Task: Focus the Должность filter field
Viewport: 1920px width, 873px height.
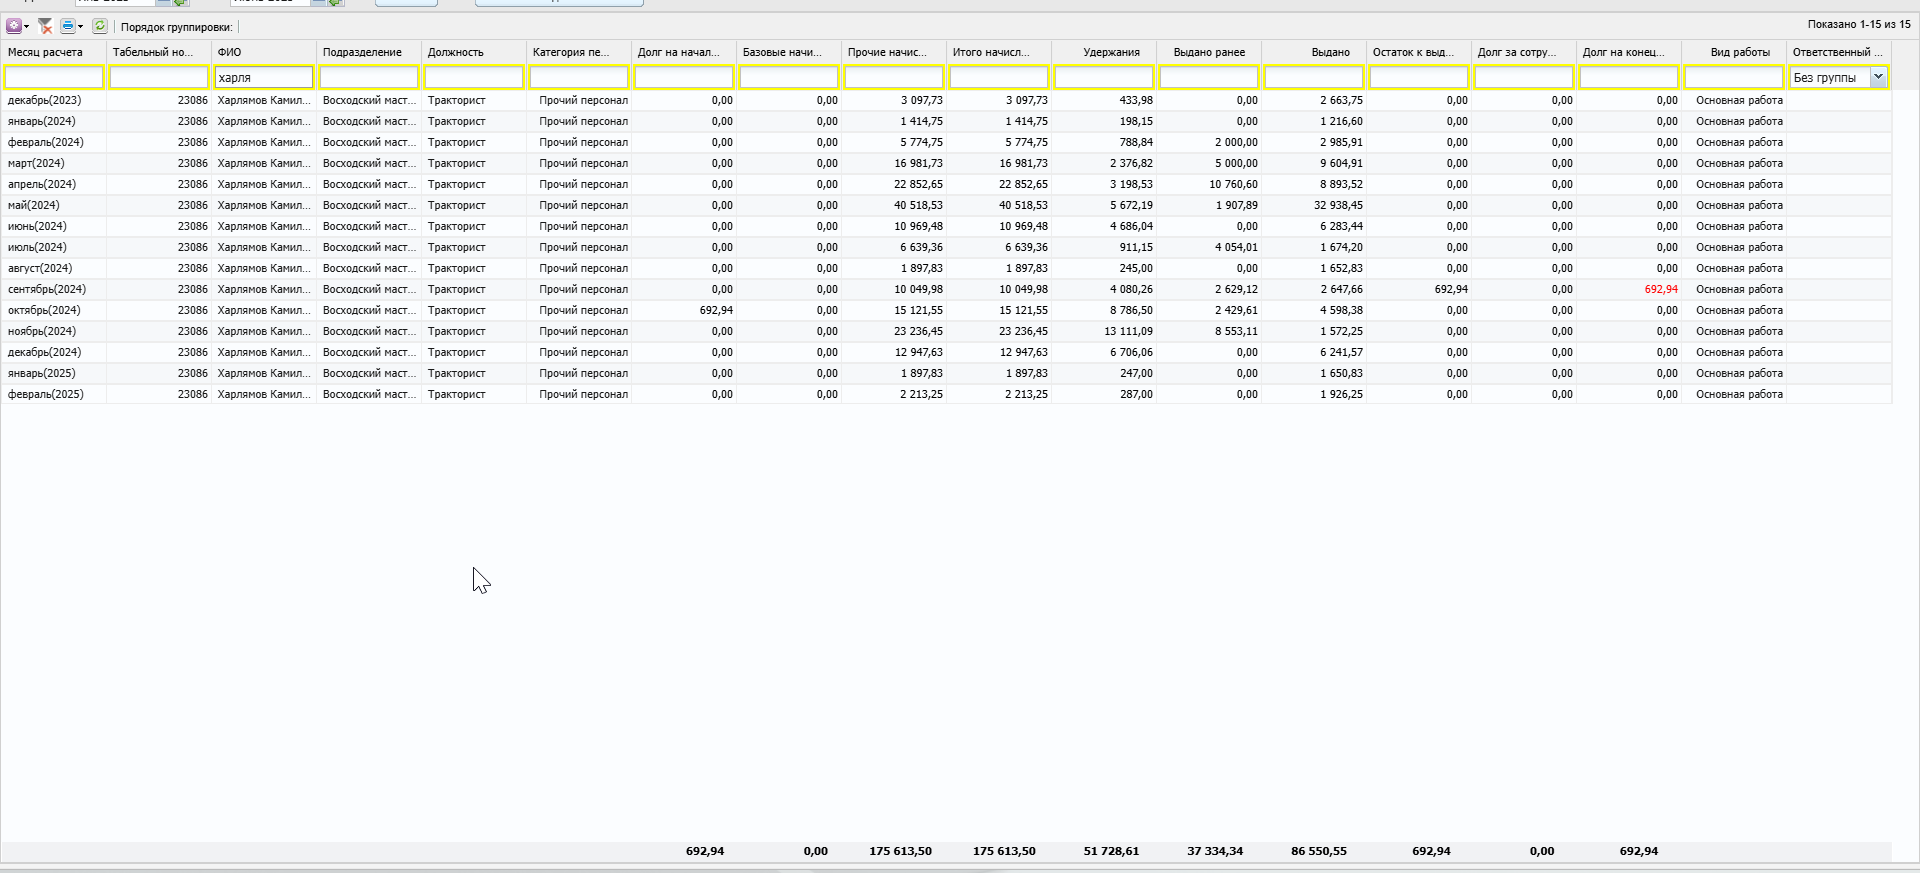Action: coord(474,77)
